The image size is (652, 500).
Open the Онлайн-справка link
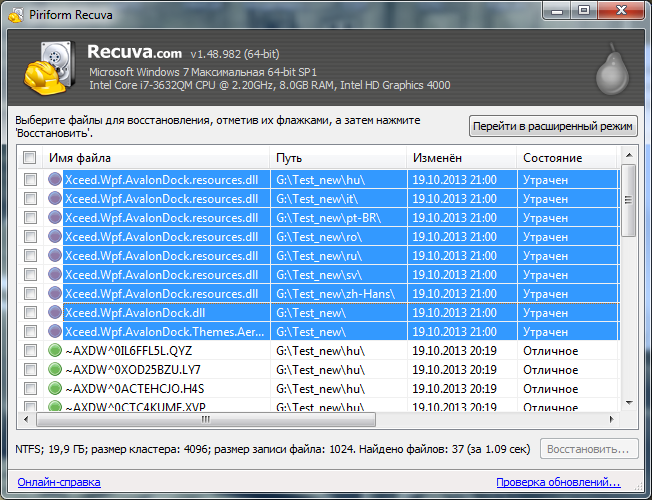[59, 482]
